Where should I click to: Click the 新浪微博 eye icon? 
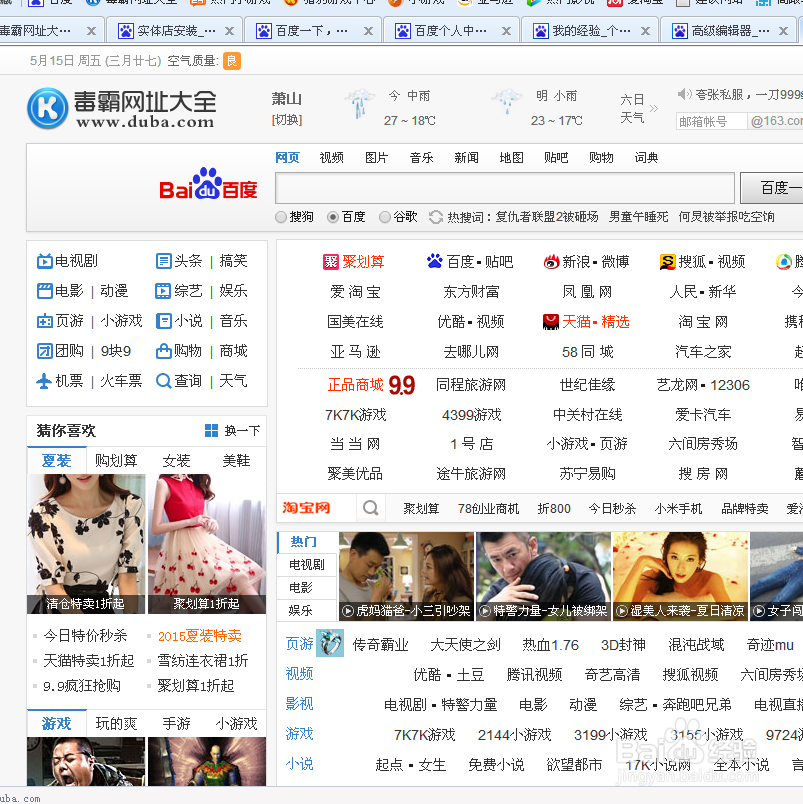[551, 262]
